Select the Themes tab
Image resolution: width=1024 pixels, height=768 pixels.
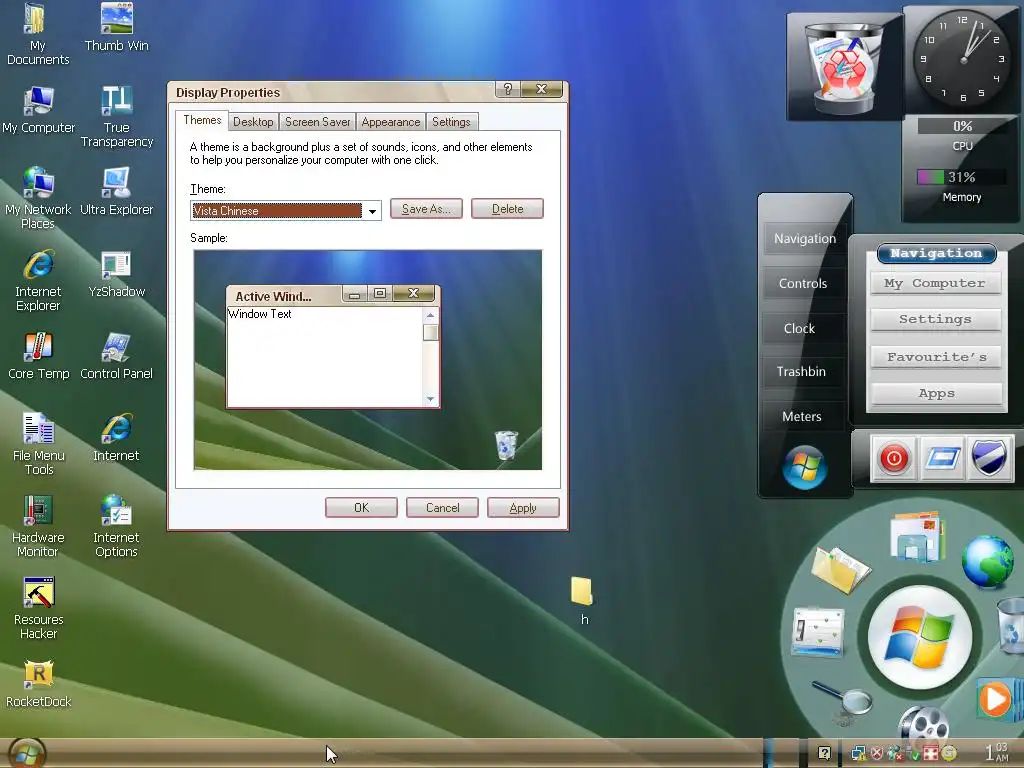tap(202, 120)
